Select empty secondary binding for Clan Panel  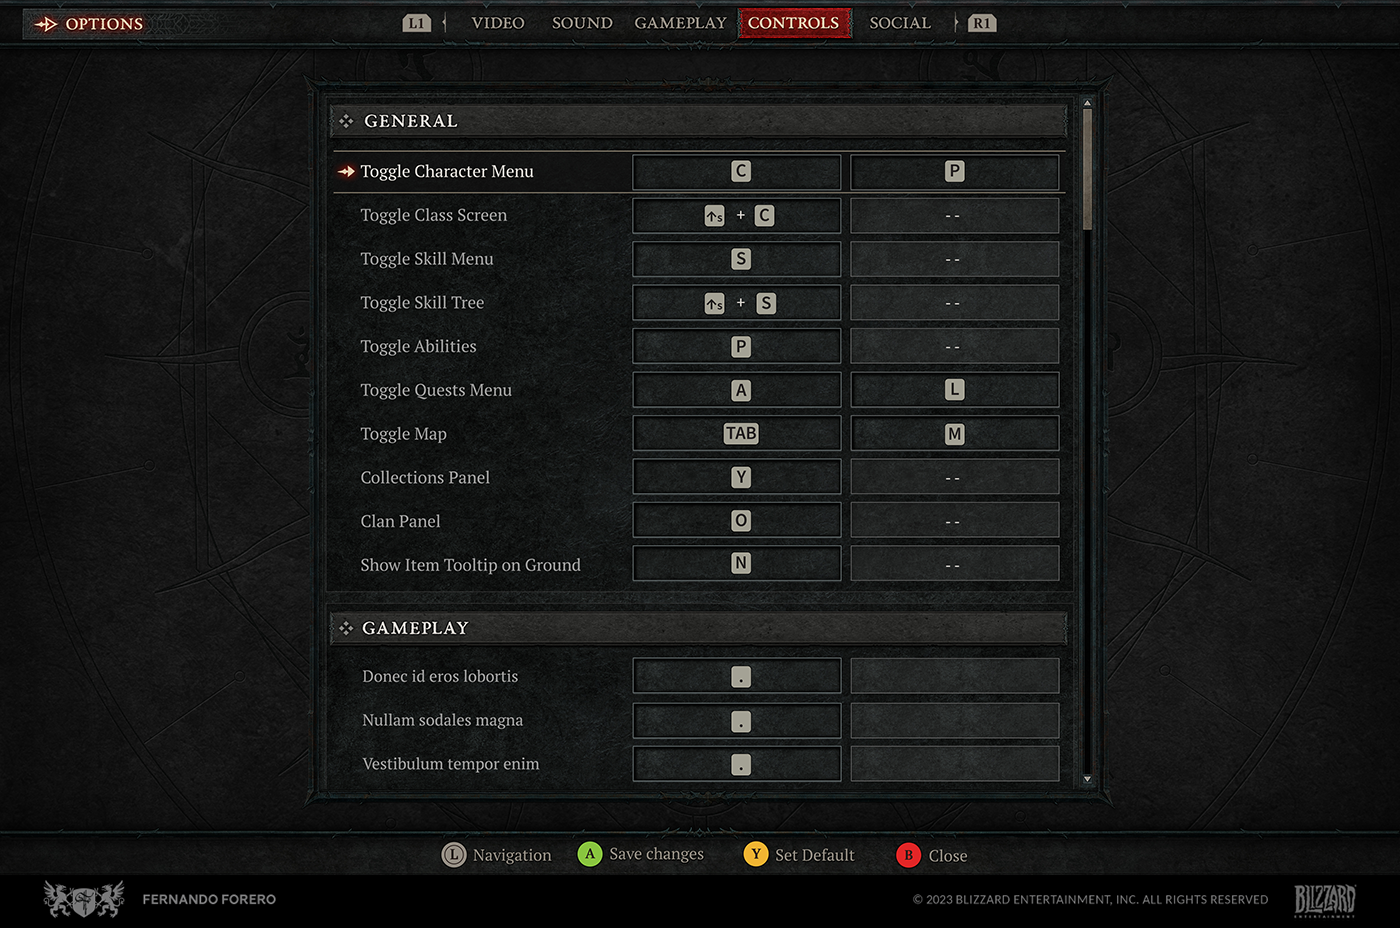coord(955,521)
